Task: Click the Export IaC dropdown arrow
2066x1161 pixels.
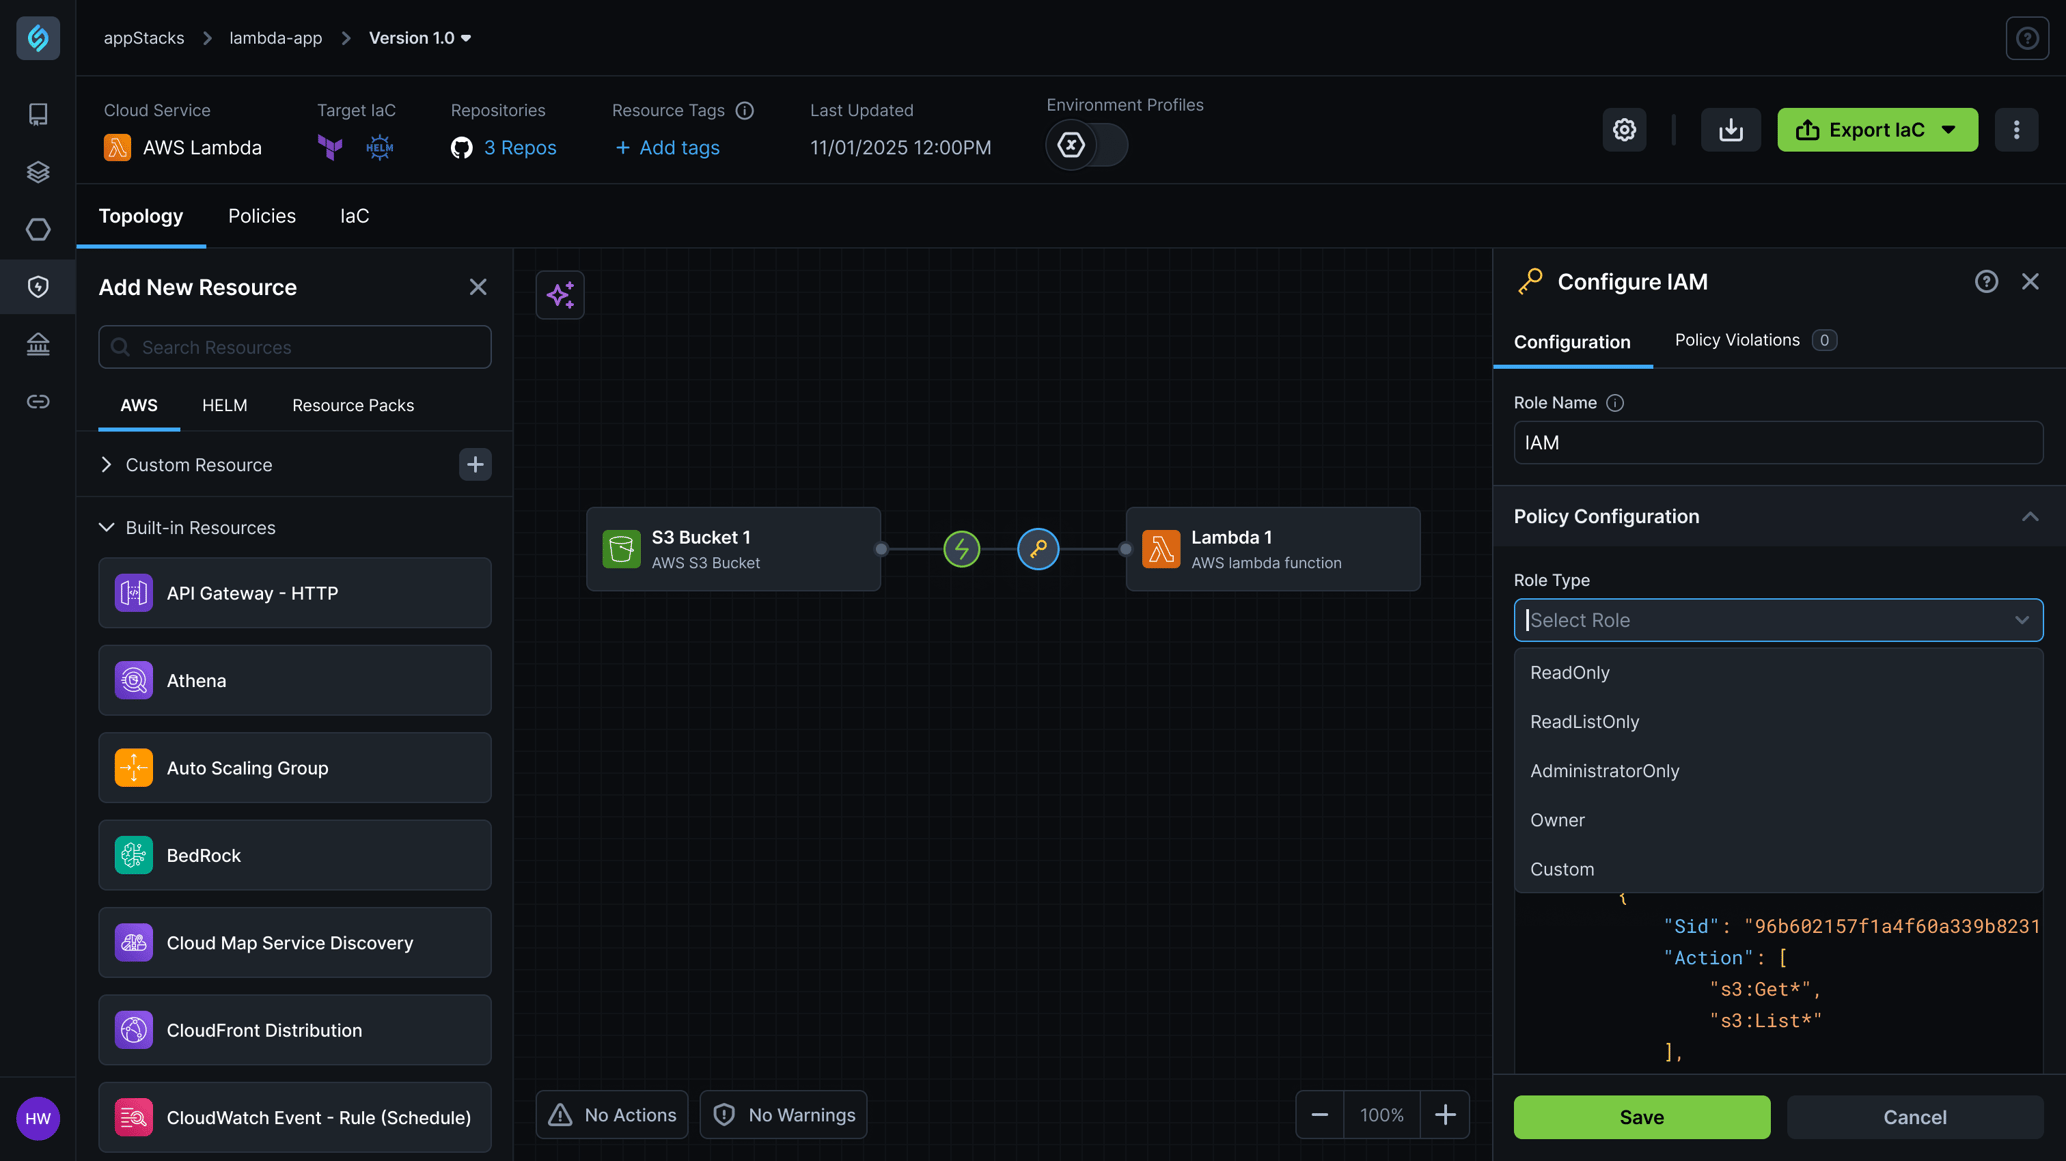Action: [x=1951, y=129]
